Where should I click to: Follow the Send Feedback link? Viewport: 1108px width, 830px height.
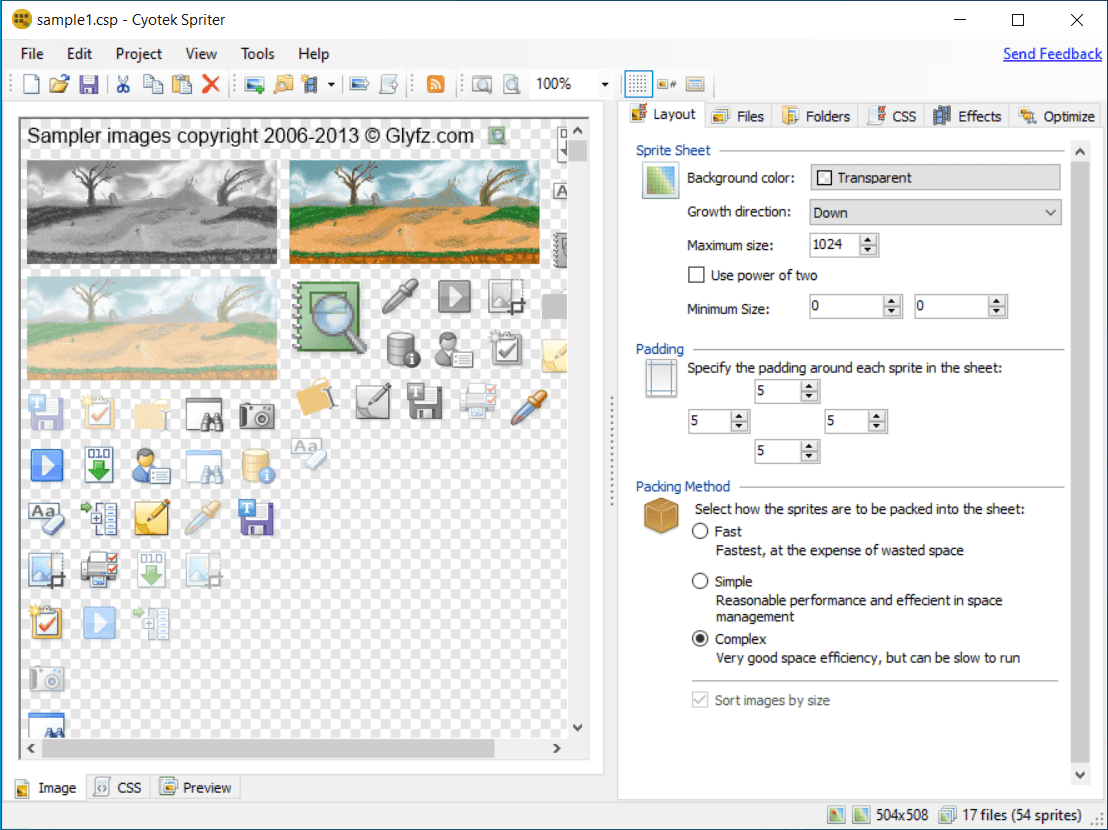click(x=1052, y=54)
